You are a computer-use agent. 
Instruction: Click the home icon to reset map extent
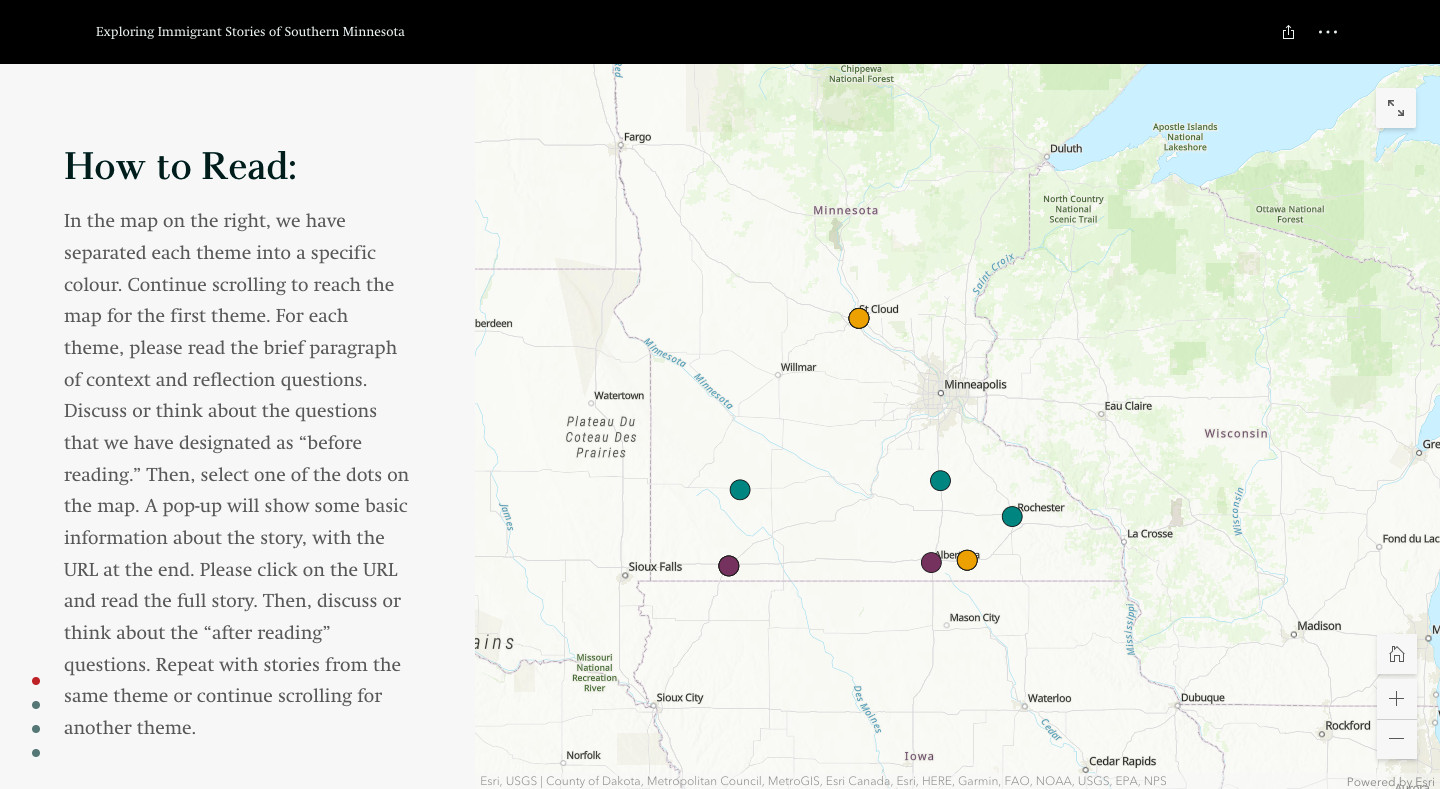pos(1396,653)
